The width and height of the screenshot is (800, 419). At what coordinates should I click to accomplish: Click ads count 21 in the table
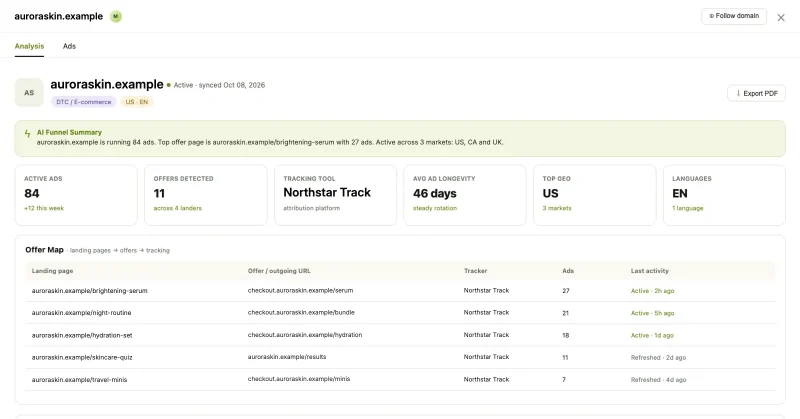(x=565, y=313)
